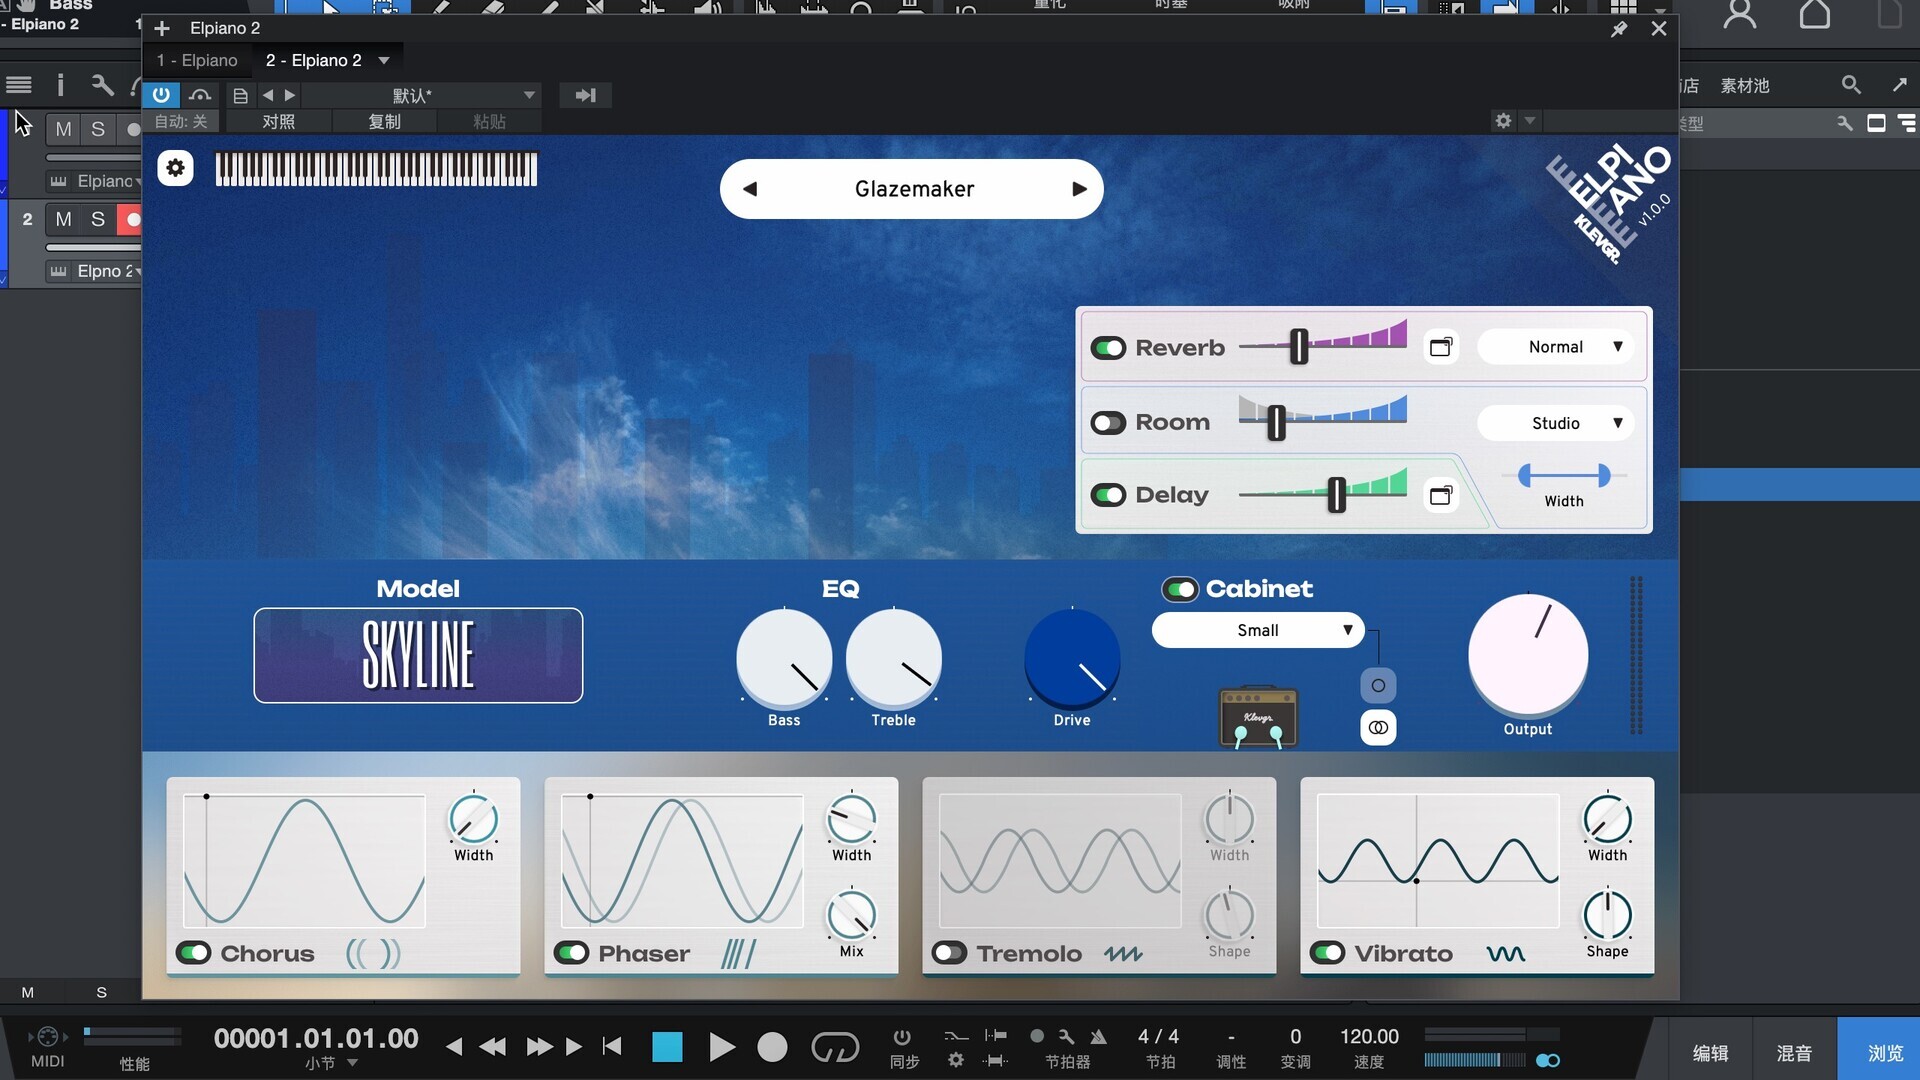Click the 复制 copy button
The image size is (1920, 1080).
(385, 122)
